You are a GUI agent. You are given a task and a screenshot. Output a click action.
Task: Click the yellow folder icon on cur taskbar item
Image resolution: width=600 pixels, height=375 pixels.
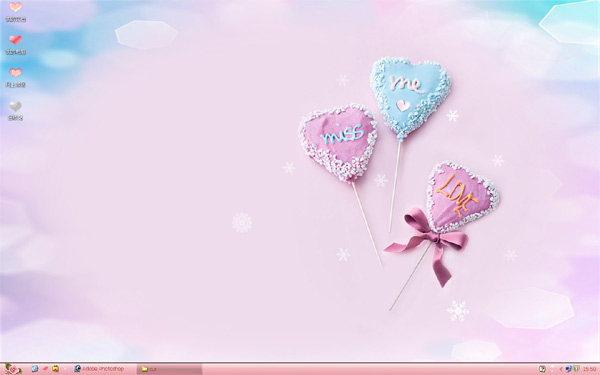click(x=144, y=369)
